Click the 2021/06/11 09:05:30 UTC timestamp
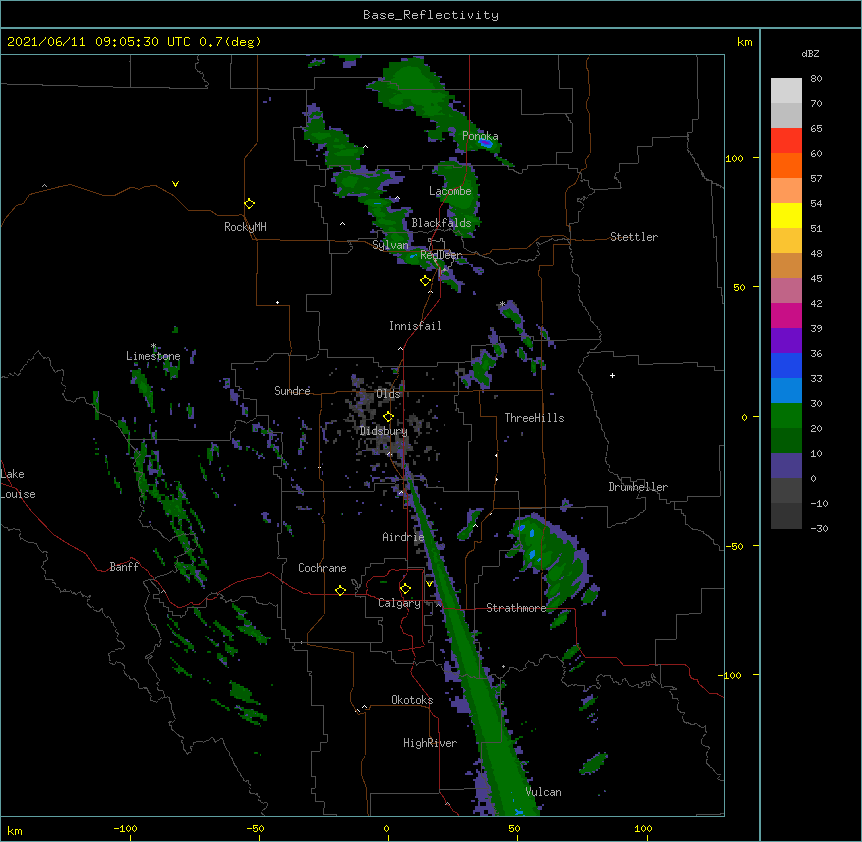The height and width of the screenshot is (842, 862). (x=100, y=42)
